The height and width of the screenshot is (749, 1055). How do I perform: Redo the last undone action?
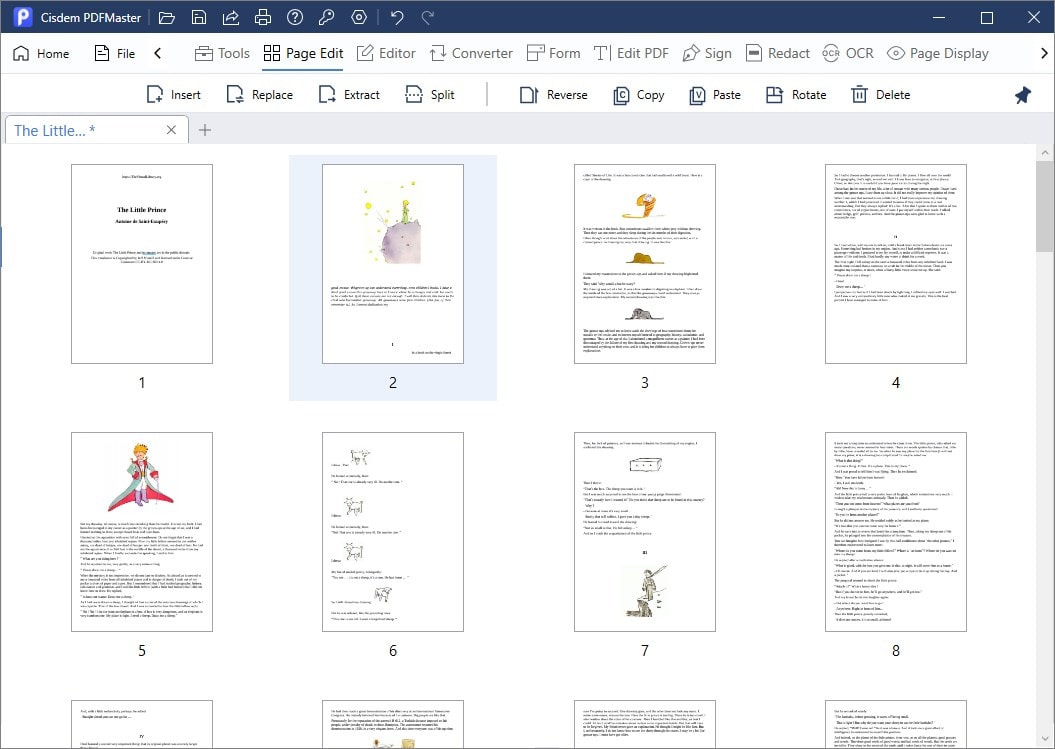428,17
